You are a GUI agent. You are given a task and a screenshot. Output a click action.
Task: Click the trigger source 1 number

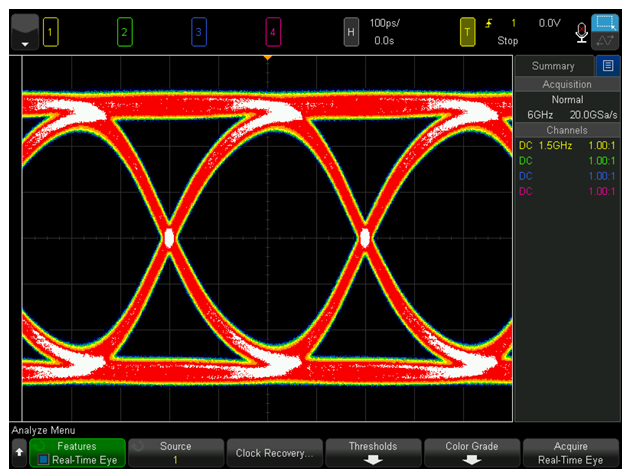(513, 23)
